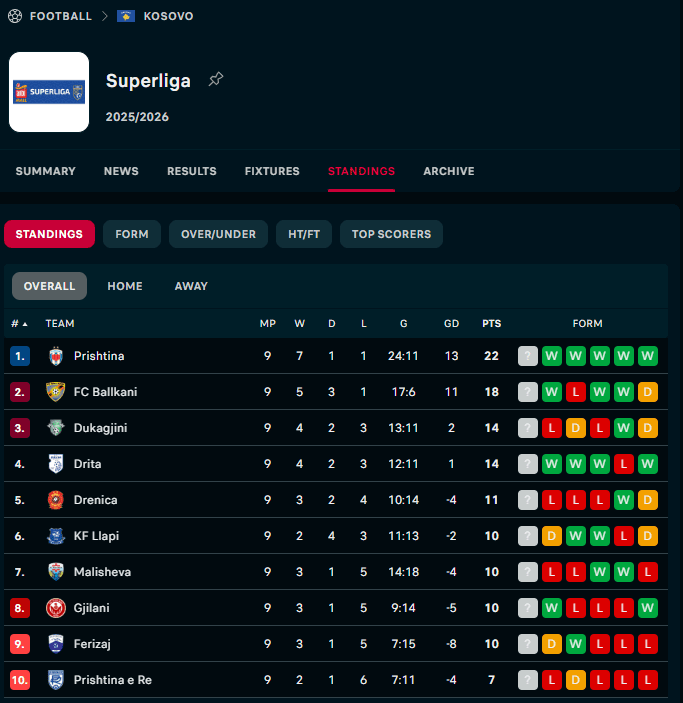Click Gjilani team crest
The height and width of the screenshot is (703, 683).
point(55,608)
